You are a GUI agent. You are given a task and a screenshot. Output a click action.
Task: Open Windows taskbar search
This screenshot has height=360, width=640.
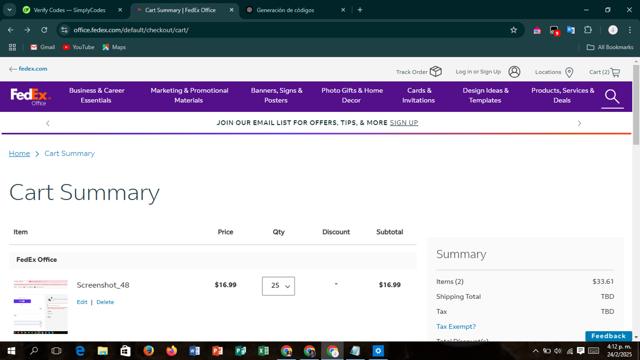click(34, 351)
